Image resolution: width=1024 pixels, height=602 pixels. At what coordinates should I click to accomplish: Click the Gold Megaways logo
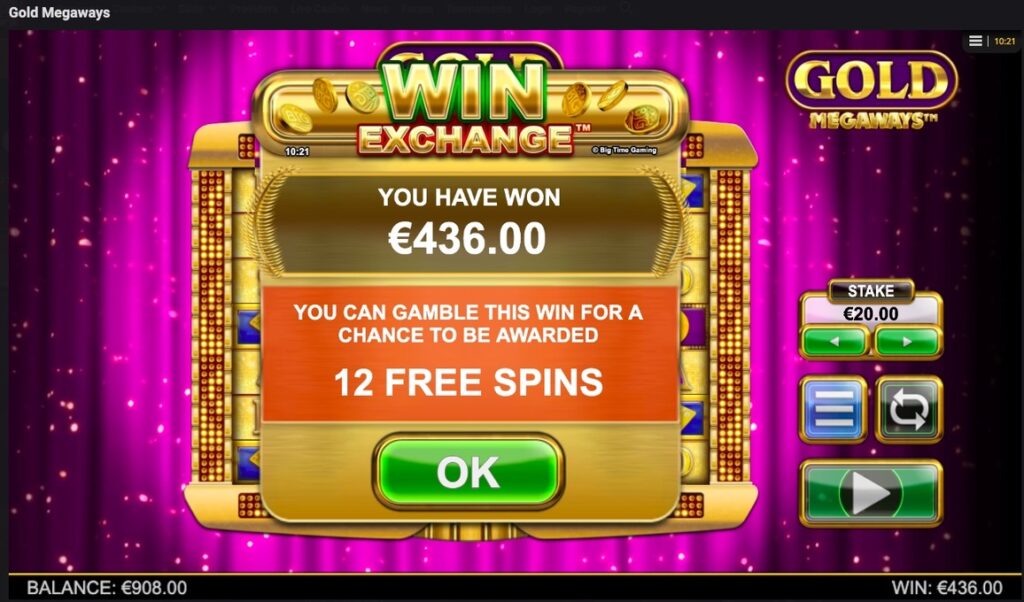[872, 90]
